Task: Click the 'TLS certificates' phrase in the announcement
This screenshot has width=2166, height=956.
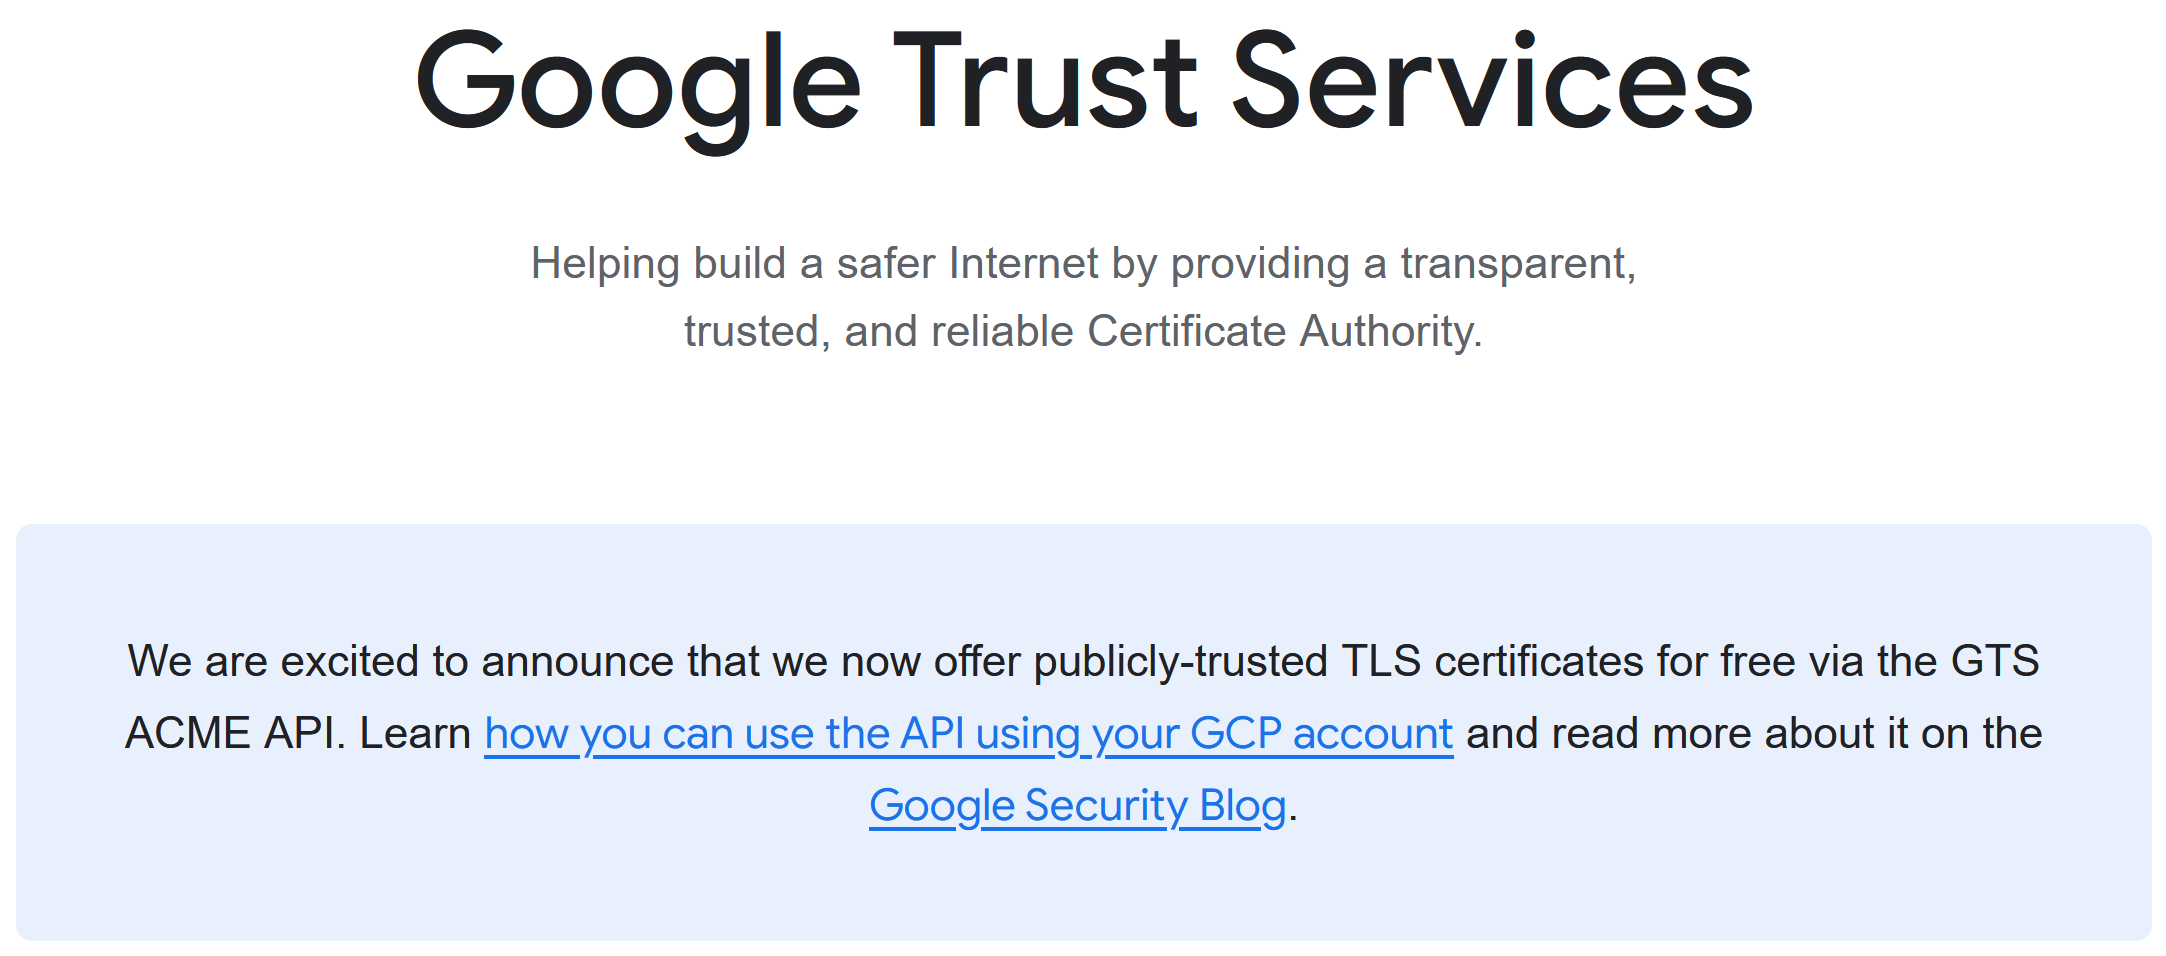Action: pos(1492,662)
